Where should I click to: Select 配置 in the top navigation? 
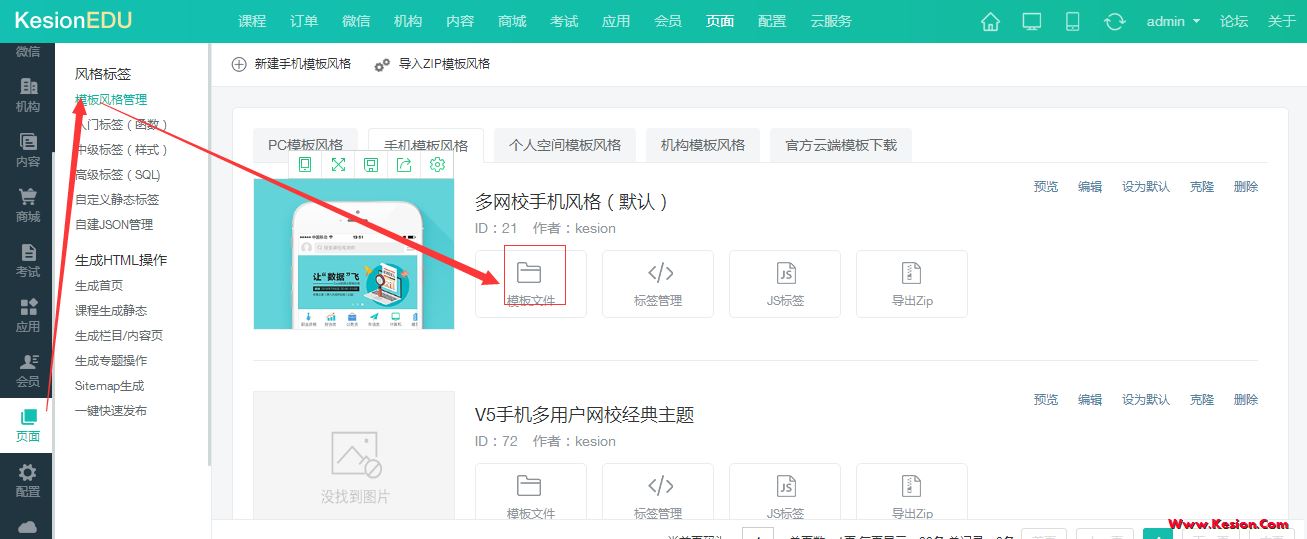(x=772, y=21)
